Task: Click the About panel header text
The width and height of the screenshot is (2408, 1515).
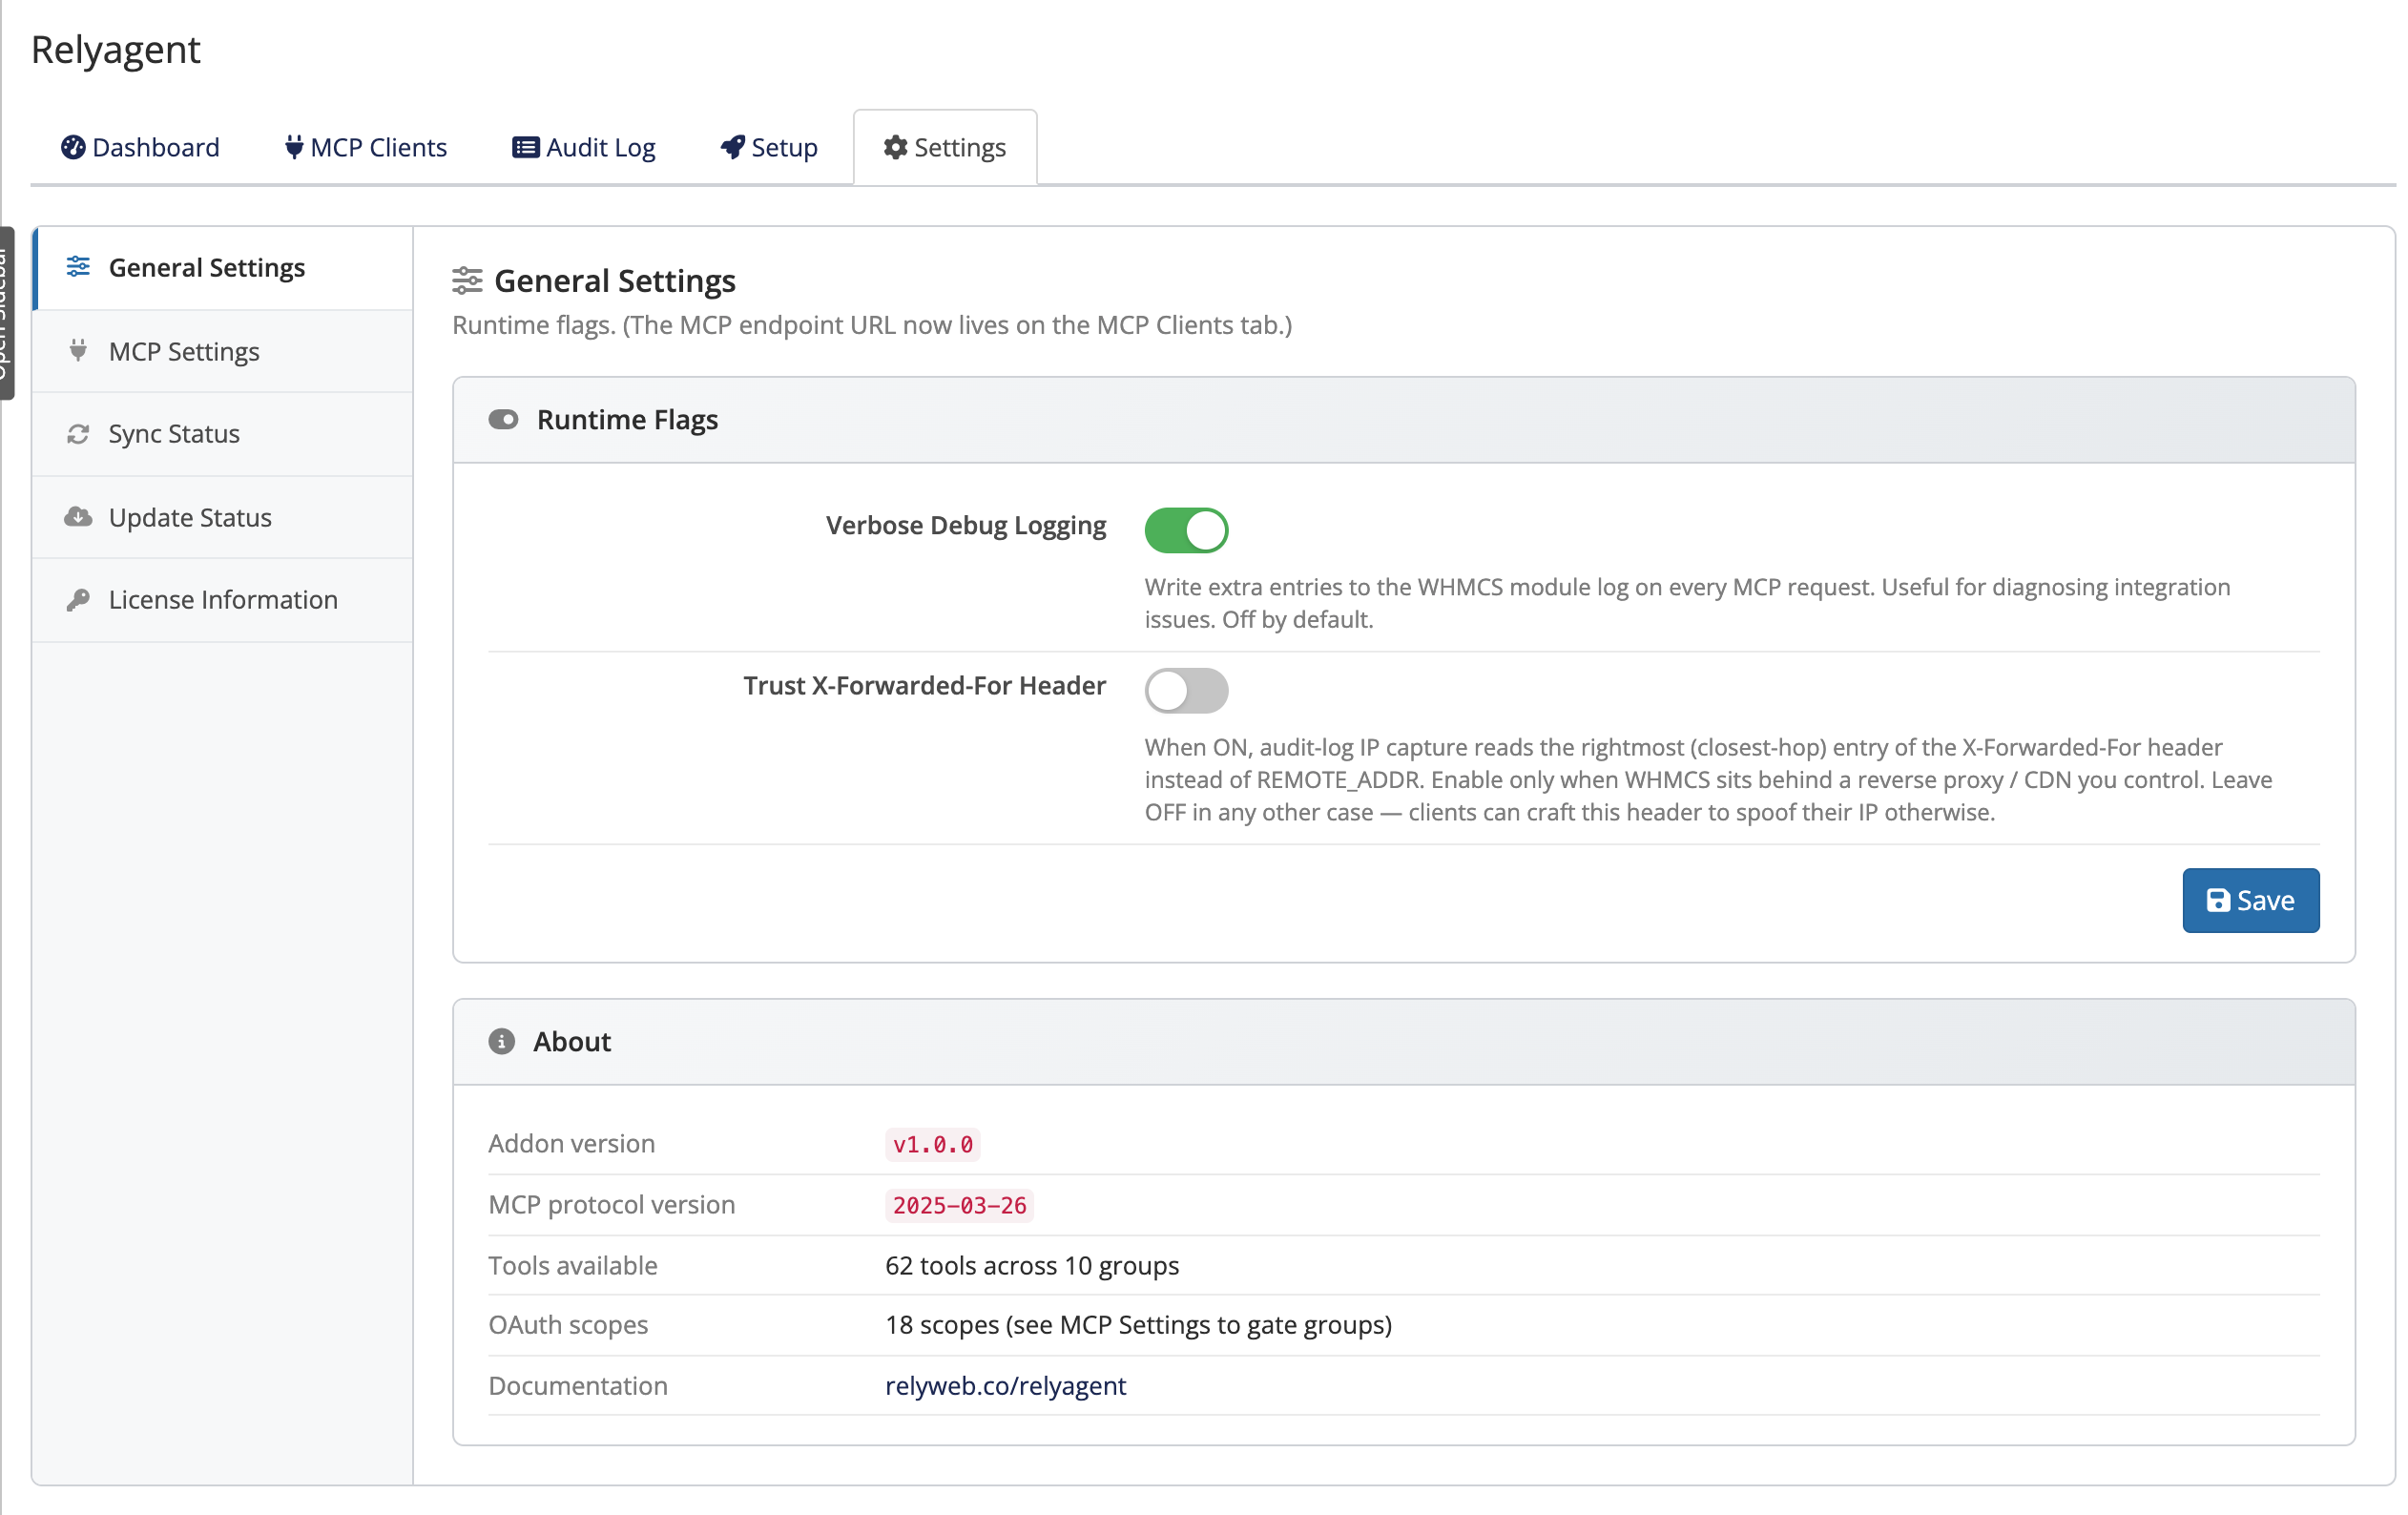Action: [571, 1041]
